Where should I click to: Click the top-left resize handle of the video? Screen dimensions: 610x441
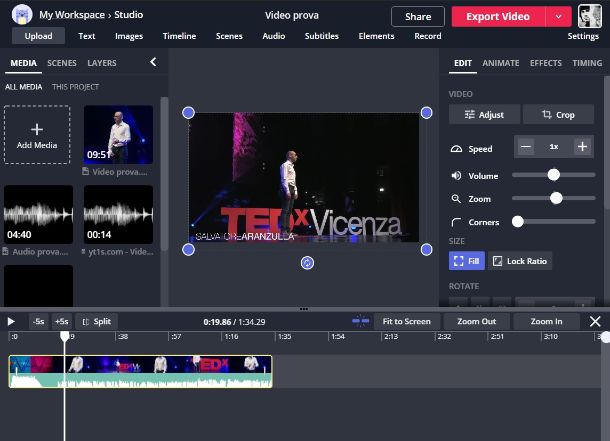pyautogui.click(x=188, y=113)
